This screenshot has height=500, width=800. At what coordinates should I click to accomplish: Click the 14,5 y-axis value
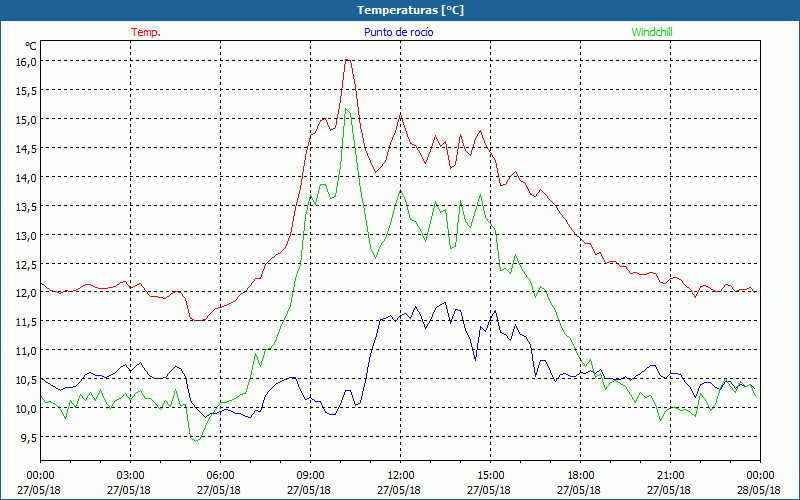tap(27, 149)
